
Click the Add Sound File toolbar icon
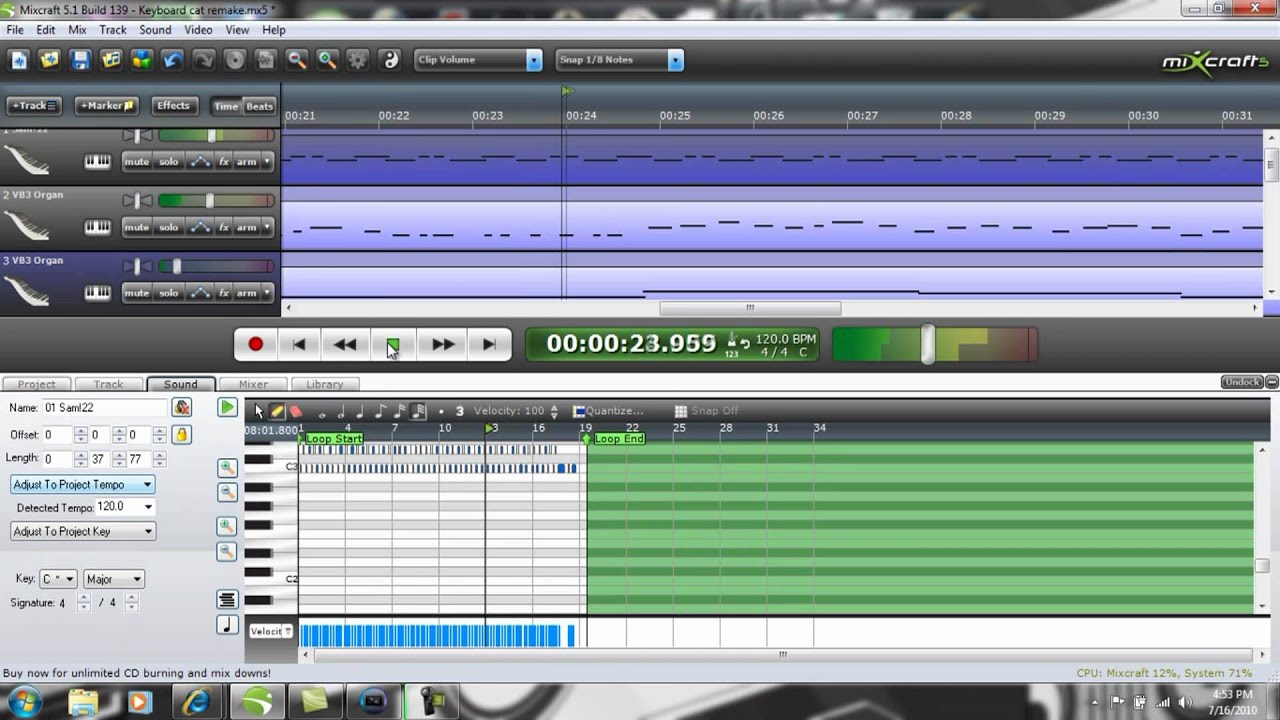[x=111, y=60]
